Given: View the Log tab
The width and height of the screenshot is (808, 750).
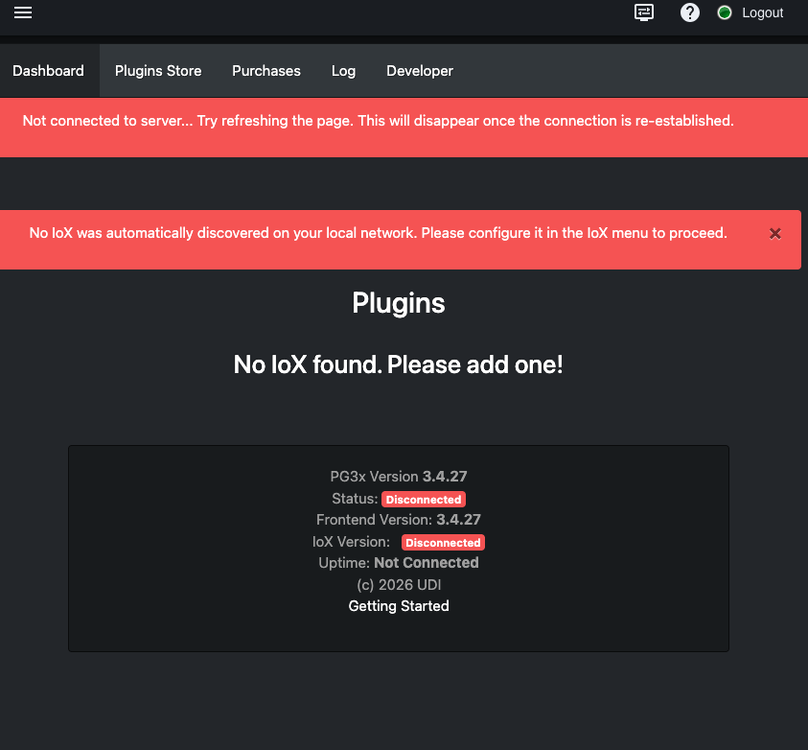Looking at the screenshot, I should pos(343,71).
